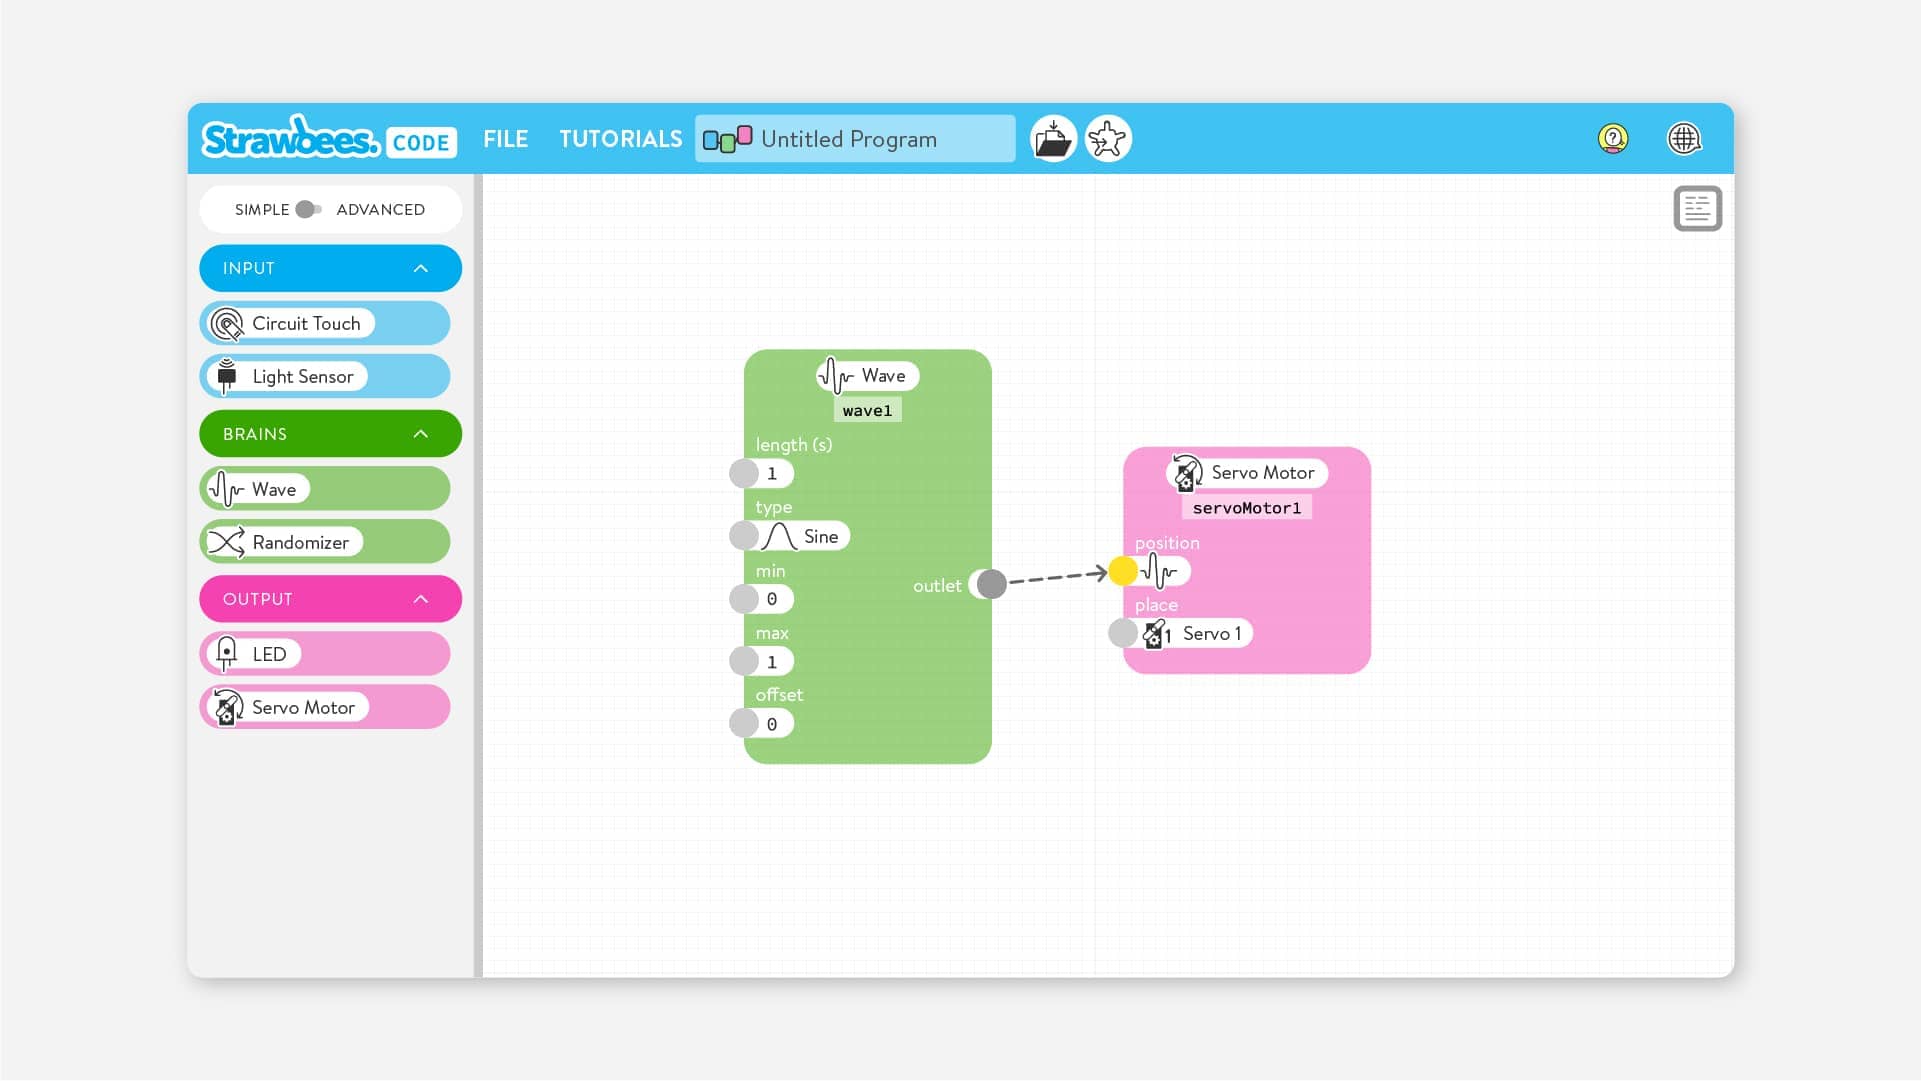Pick the Randomizer block from Brains
The width and height of the screenshot is (1921, 1081).
coord(300,542)
